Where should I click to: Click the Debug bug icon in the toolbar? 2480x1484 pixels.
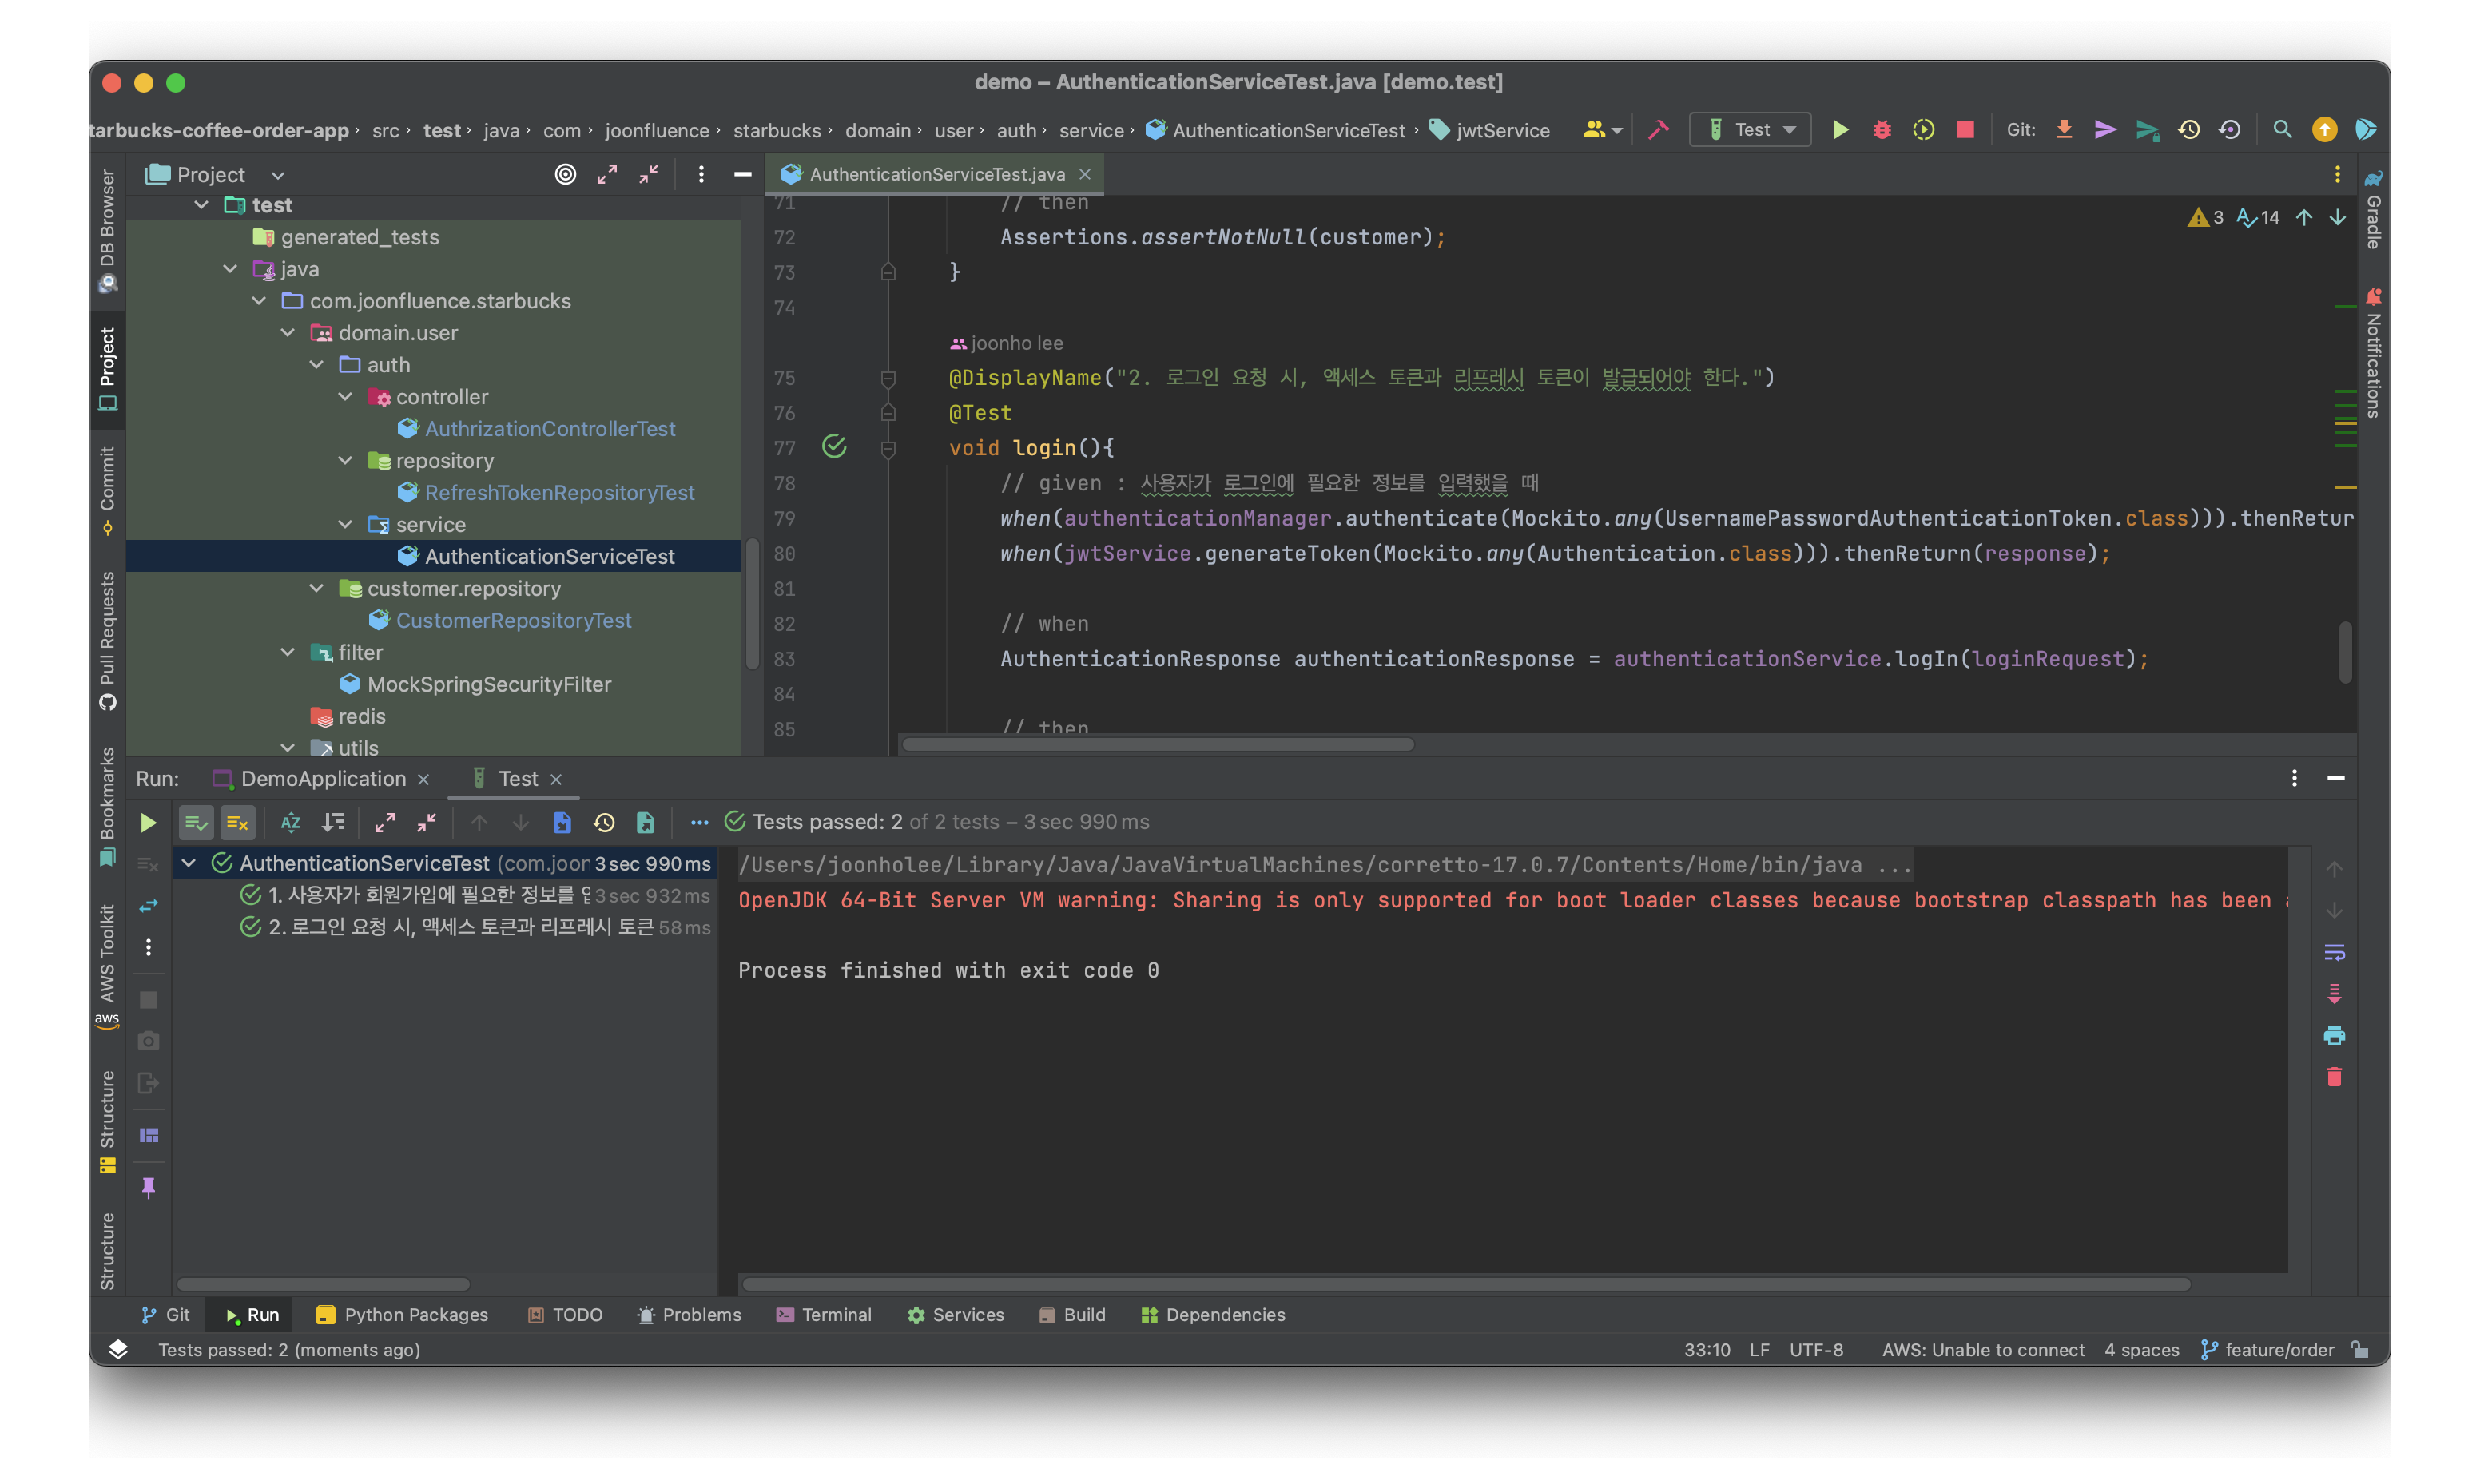coord(1881,130)
